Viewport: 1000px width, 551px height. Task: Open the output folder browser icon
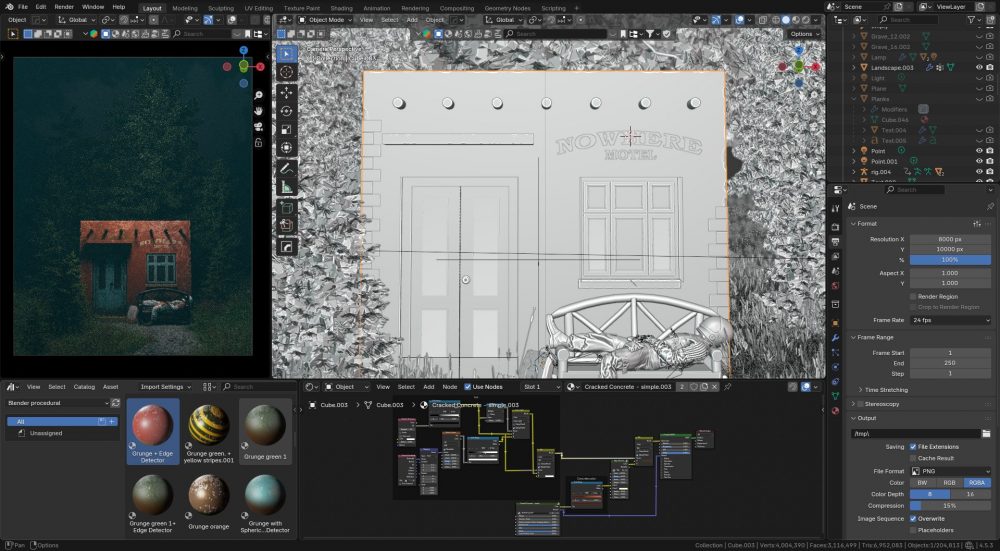[986, 434]
